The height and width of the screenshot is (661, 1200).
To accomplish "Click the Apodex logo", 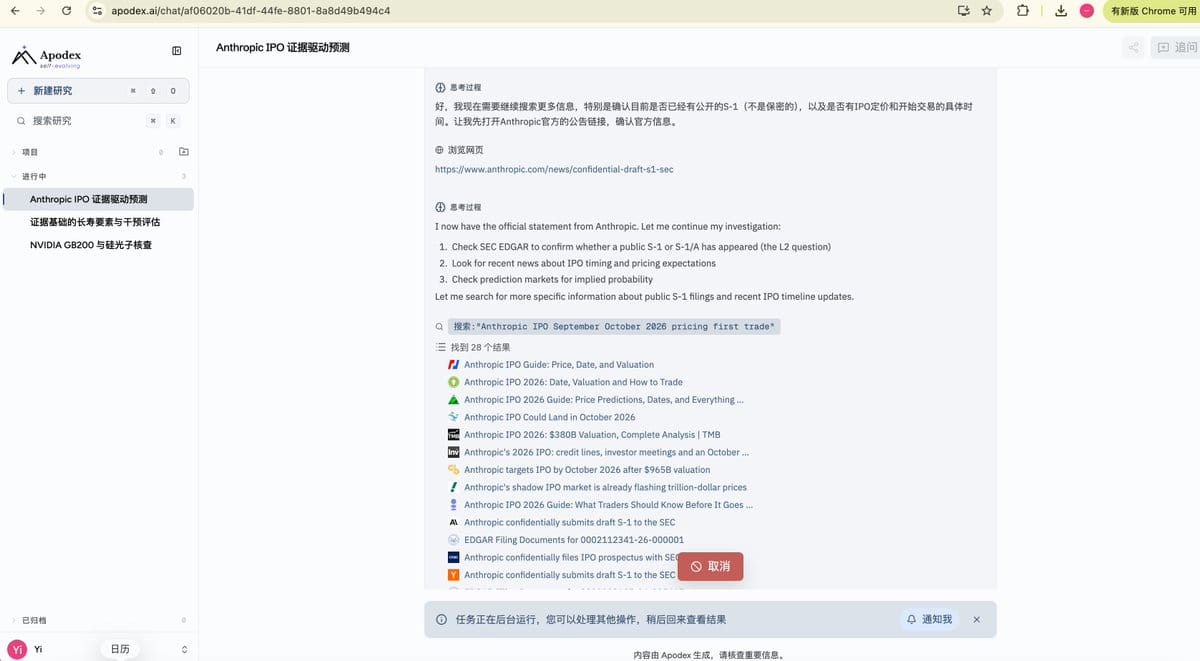I will pyautogui.click(x=46, y=57).
